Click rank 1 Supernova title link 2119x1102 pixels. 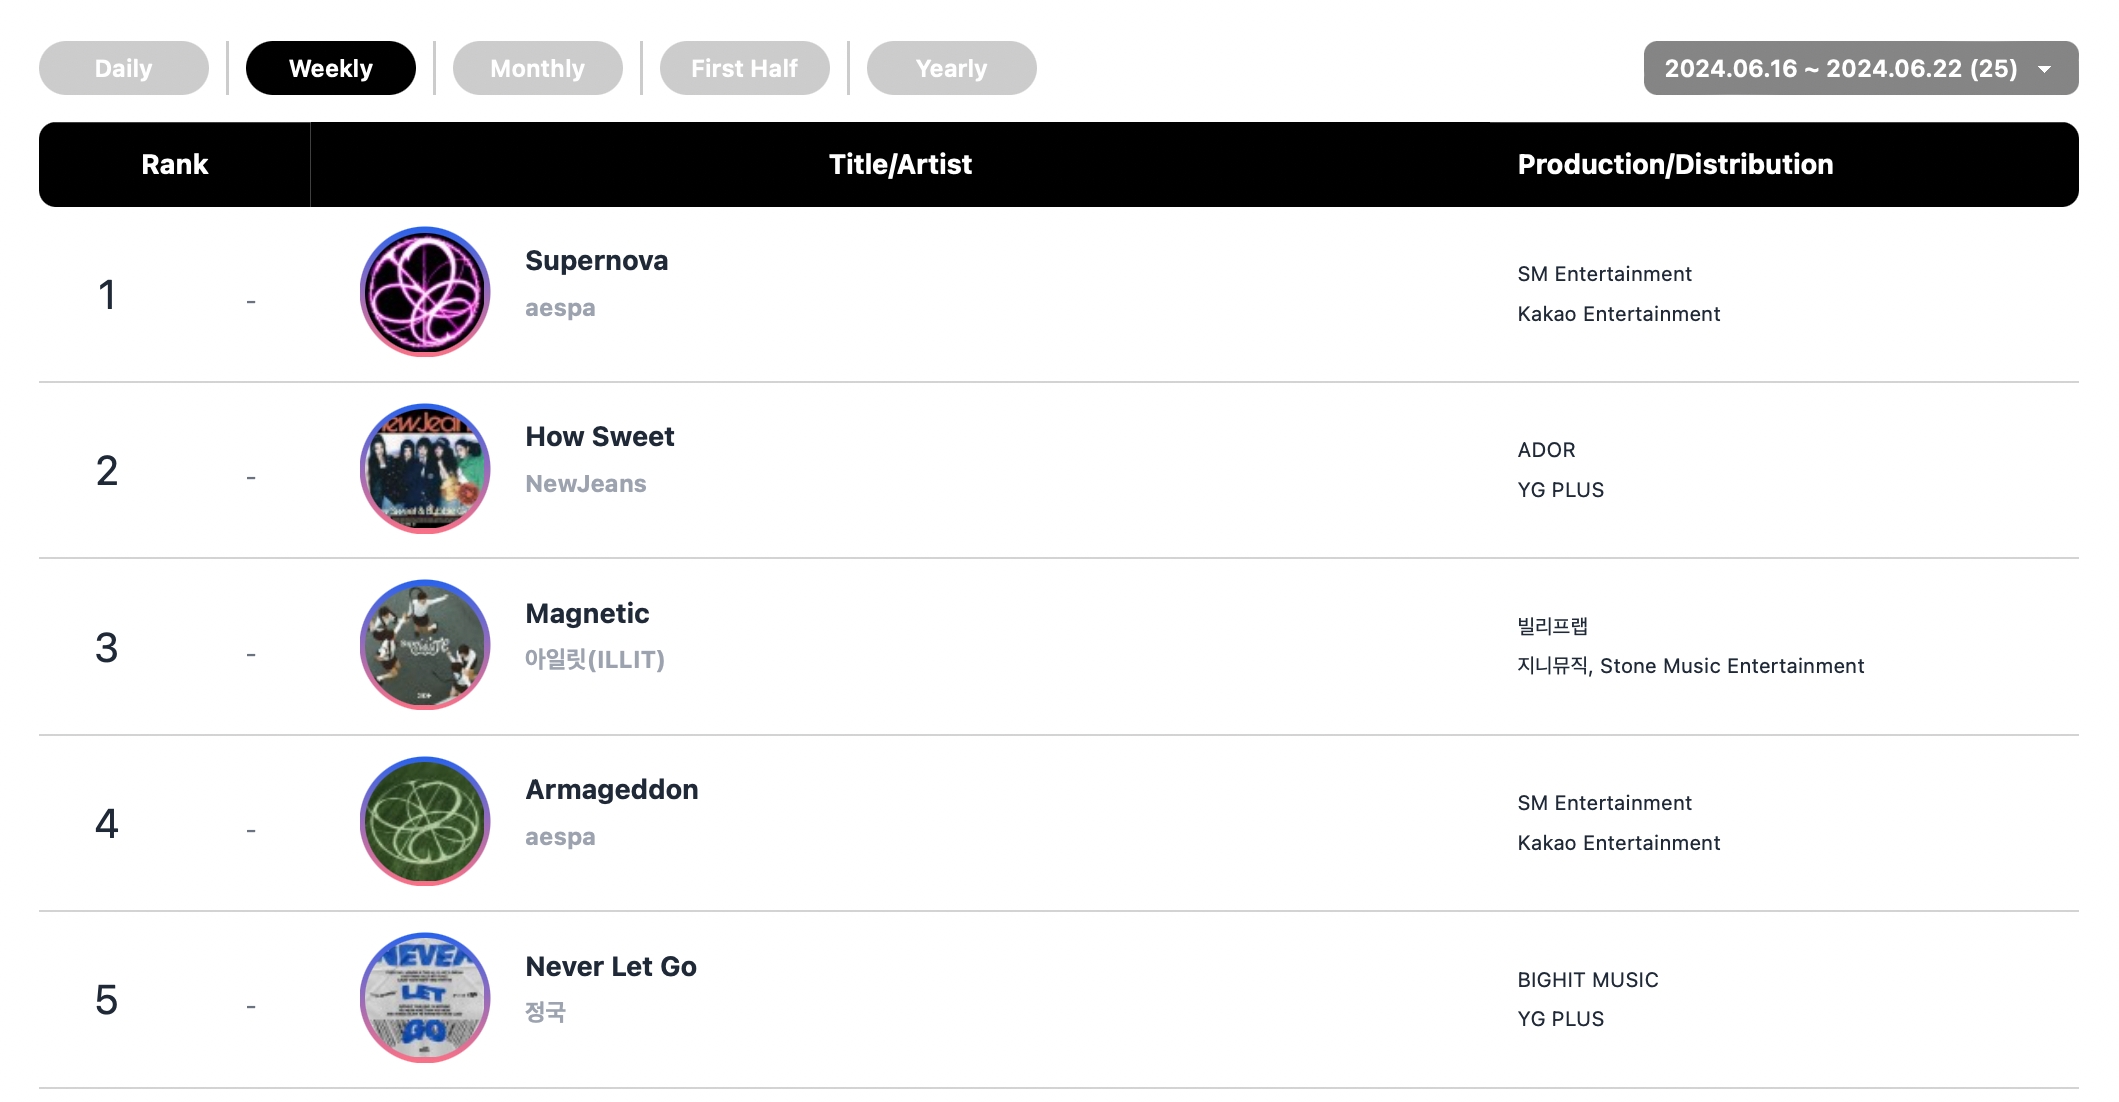pyautogui.click(x=597, y=261)
